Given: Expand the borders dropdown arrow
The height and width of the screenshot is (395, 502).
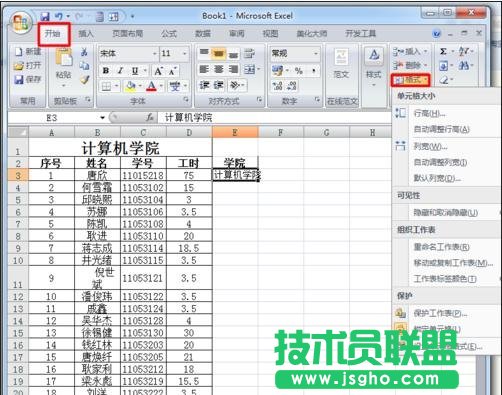Looking at the screenshot, I should tap(116, 86).
